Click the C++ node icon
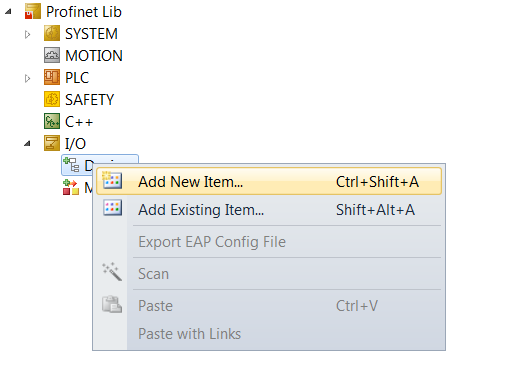The height and width of the screenshot is (365, 507). click(x=52, y=121)
